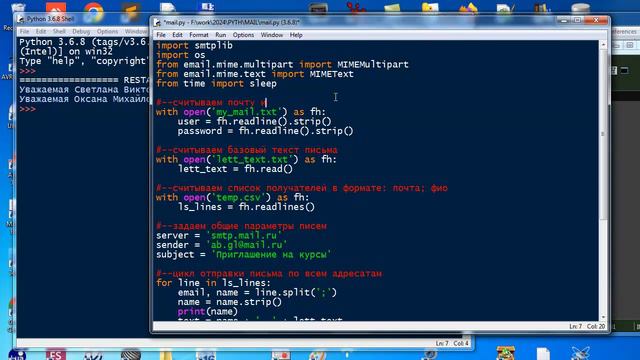This screenshot has width=640, height=360.
Task: Click 'Уважаемая Оксана' output line in Shell
Action: coord(84,99)
